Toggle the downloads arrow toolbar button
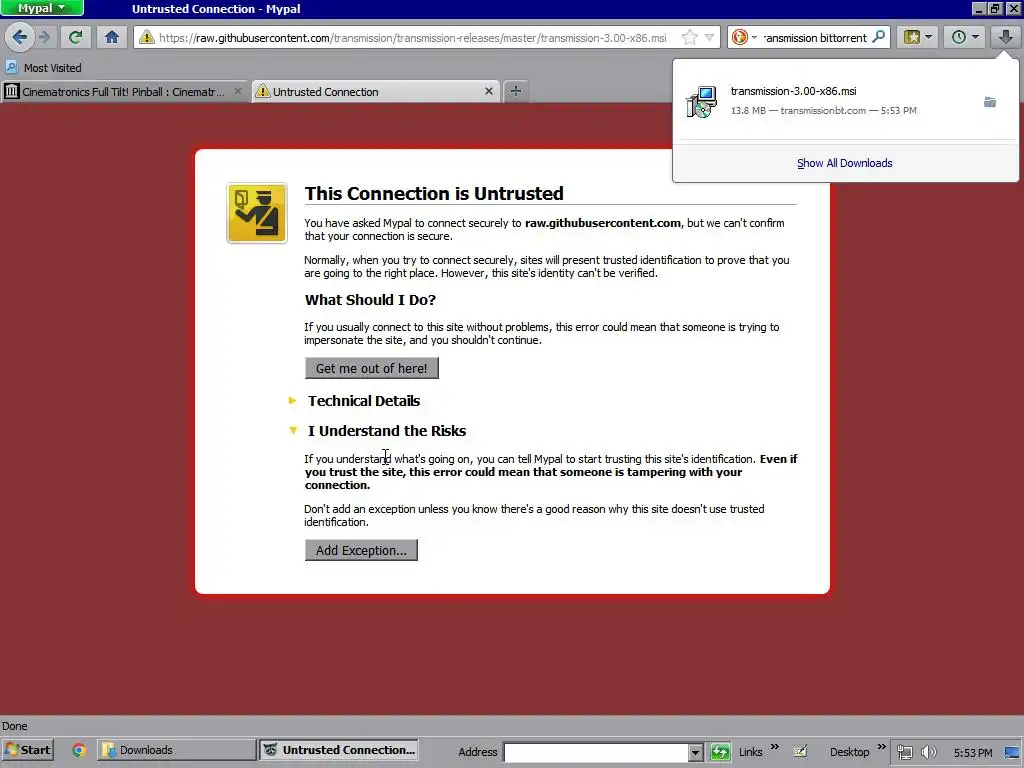 (x=1005, y=37)
